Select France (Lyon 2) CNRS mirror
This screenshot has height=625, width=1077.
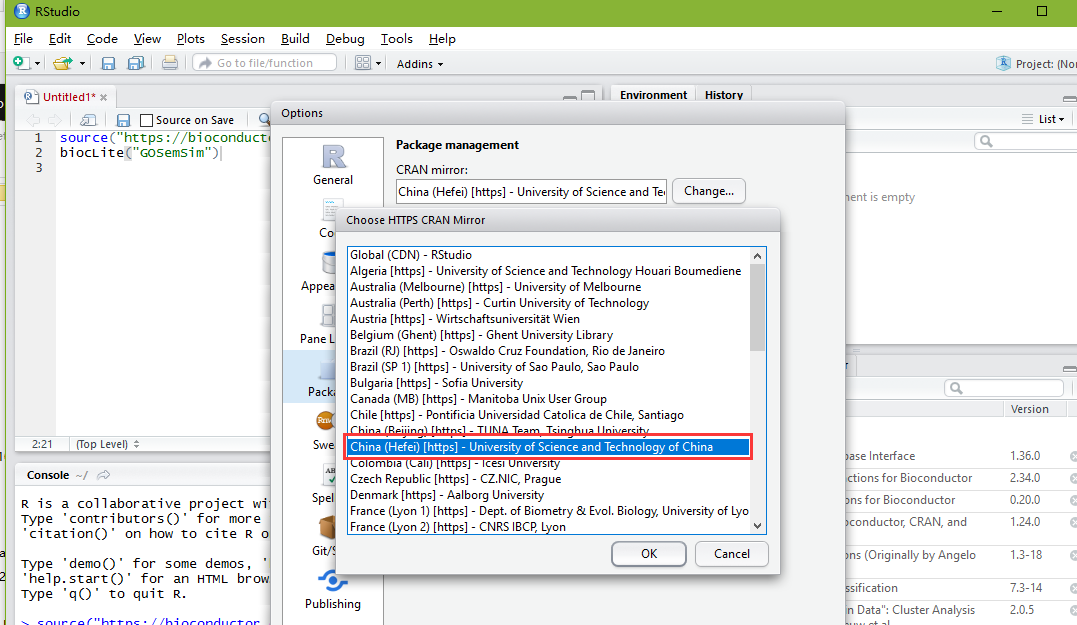coord(548,527)
